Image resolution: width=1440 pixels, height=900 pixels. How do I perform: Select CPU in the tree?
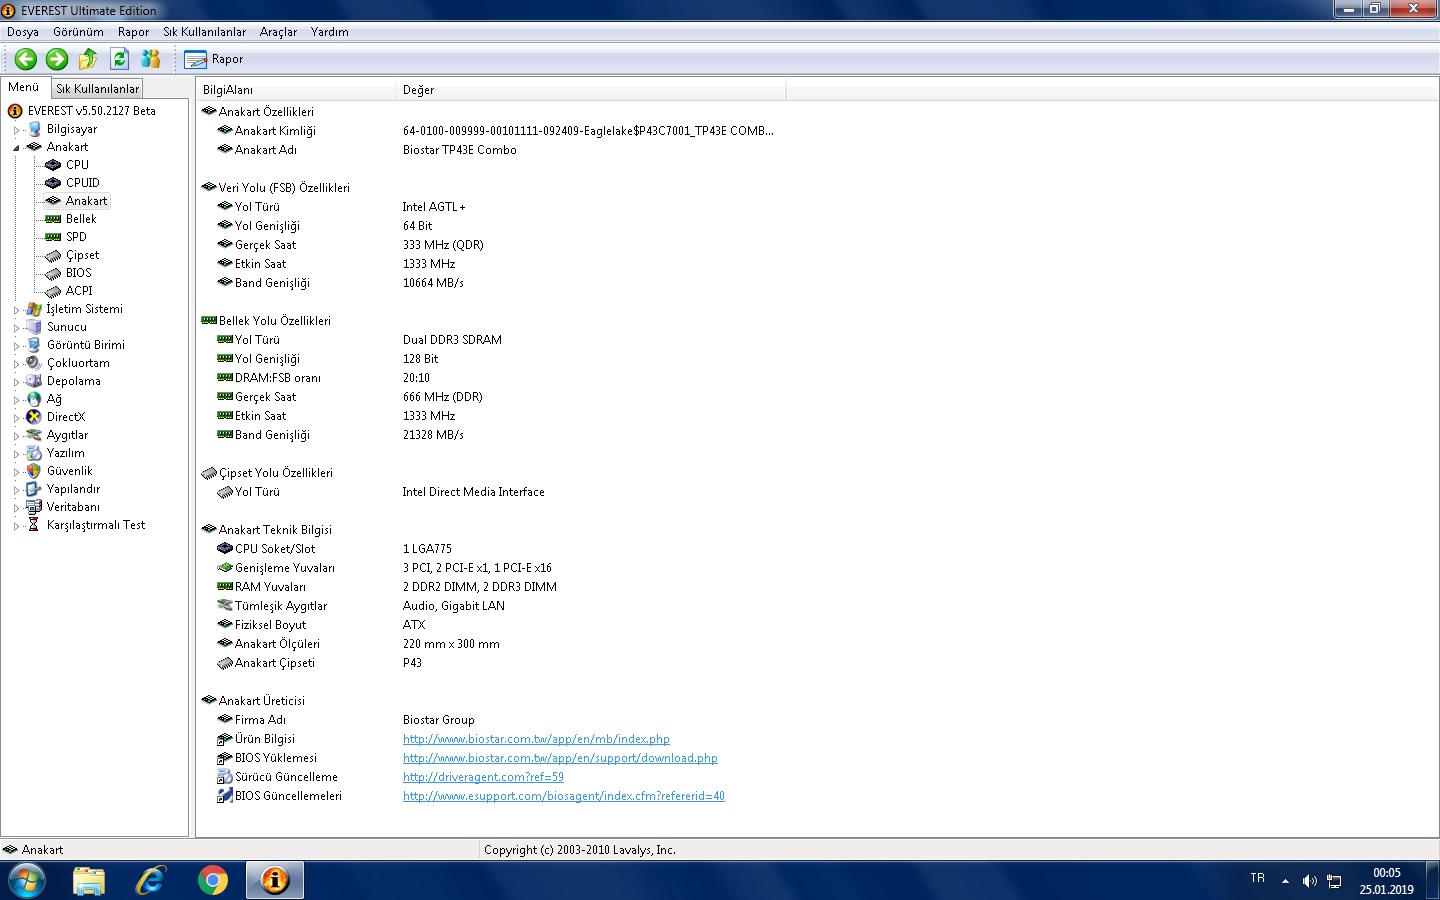point(77,165)
